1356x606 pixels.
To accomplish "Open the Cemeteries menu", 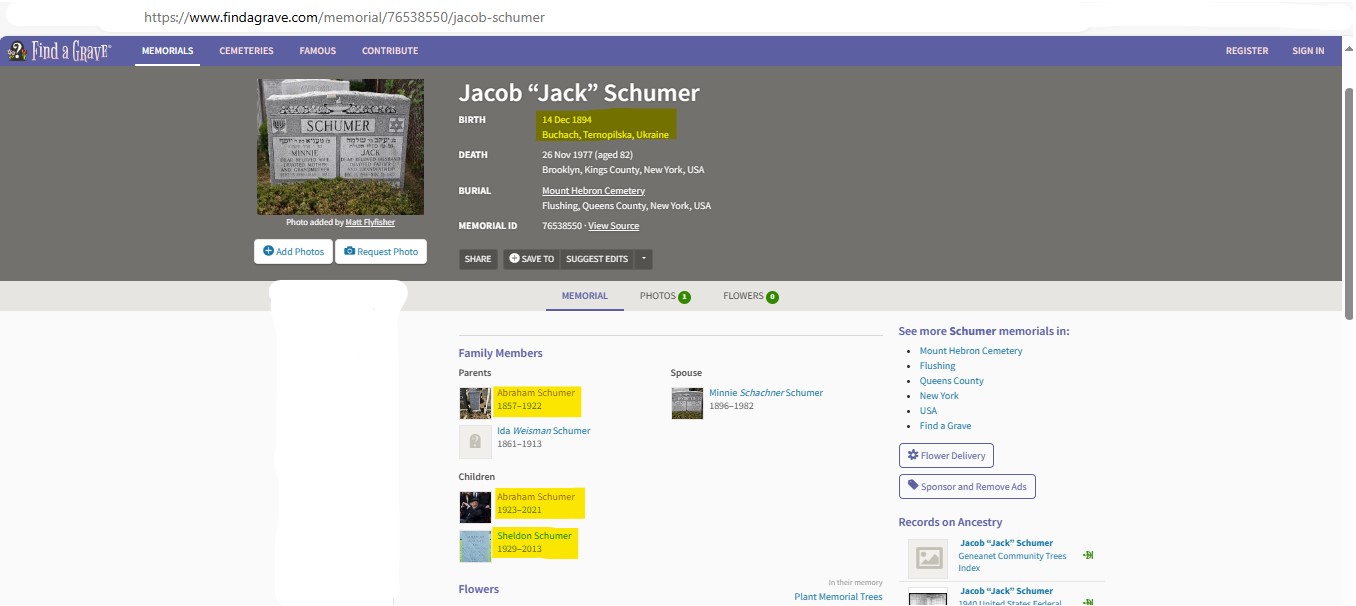I will tap(246, 51).
